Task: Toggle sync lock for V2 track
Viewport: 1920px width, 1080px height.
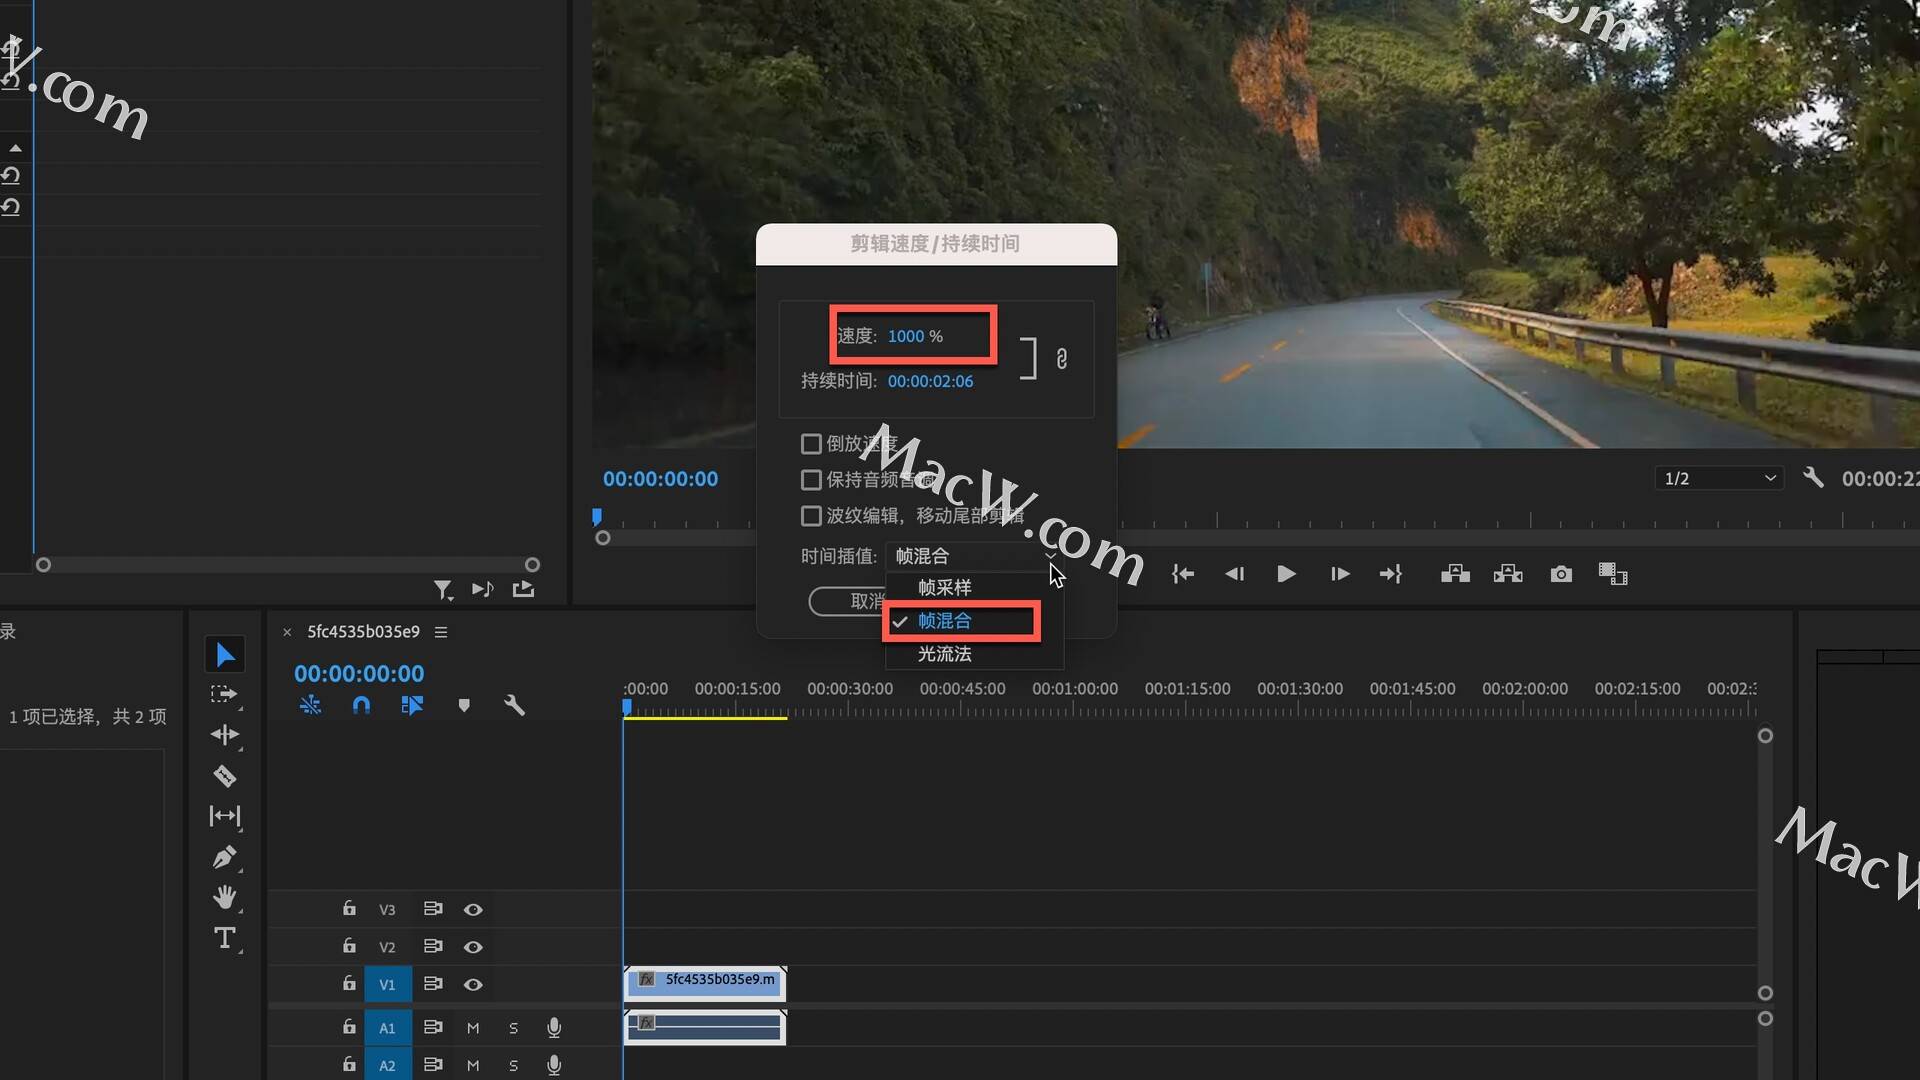Action: (433, 946)
